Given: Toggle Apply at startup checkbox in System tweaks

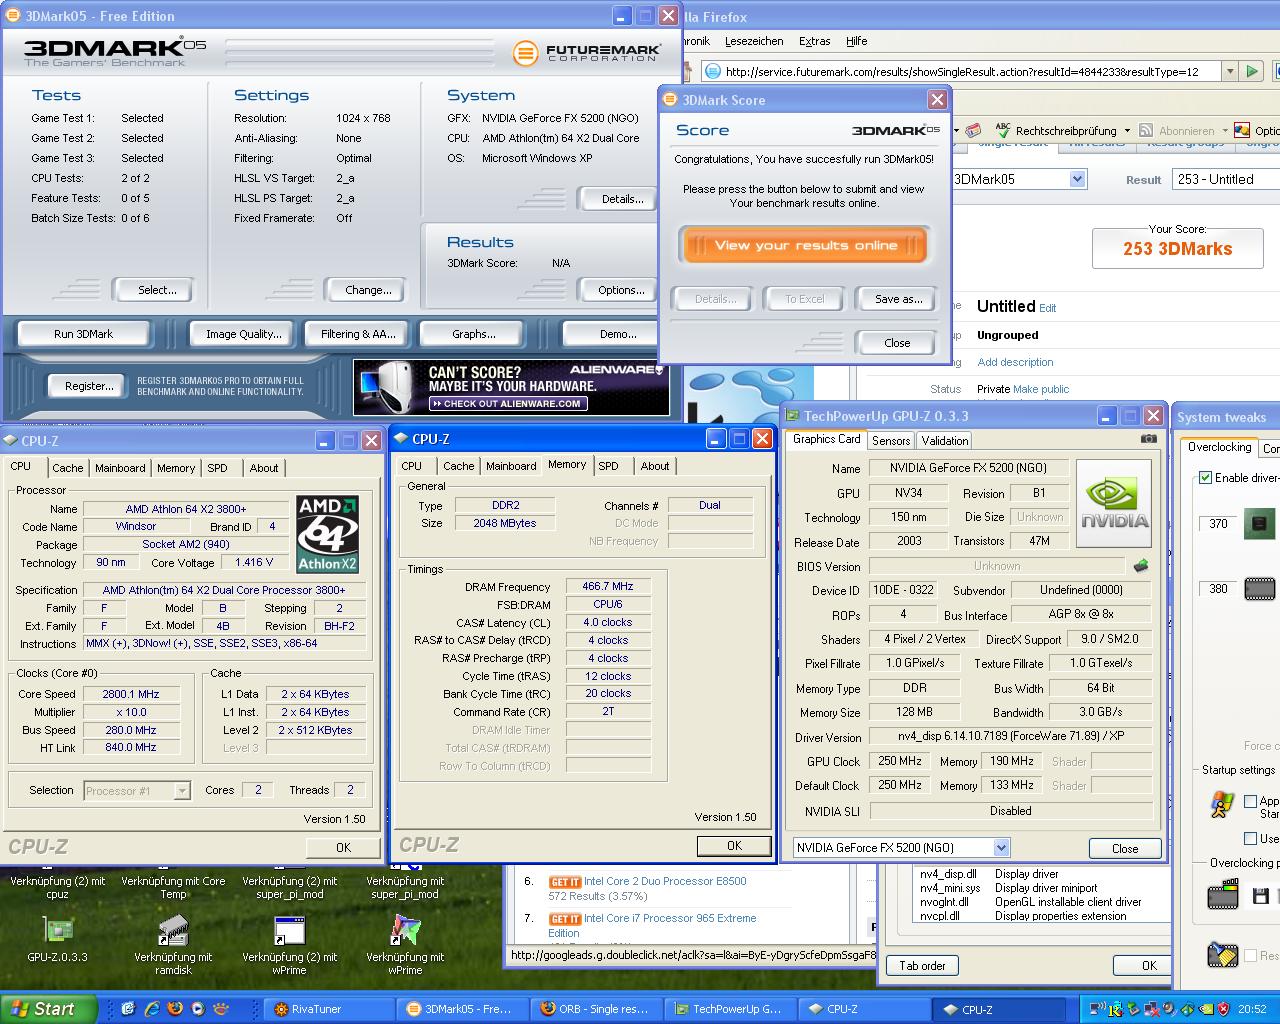Looking at the screenshot, I should pos(1250,801).
